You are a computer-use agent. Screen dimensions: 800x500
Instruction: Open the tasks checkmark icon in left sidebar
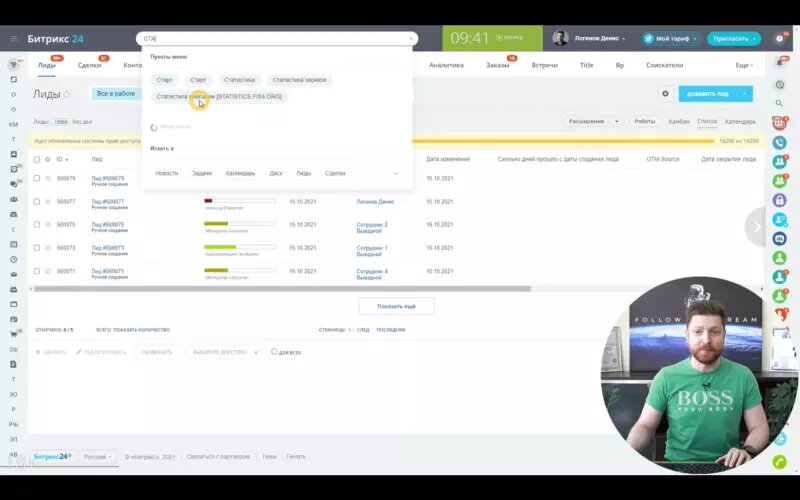tap(14, 169)
